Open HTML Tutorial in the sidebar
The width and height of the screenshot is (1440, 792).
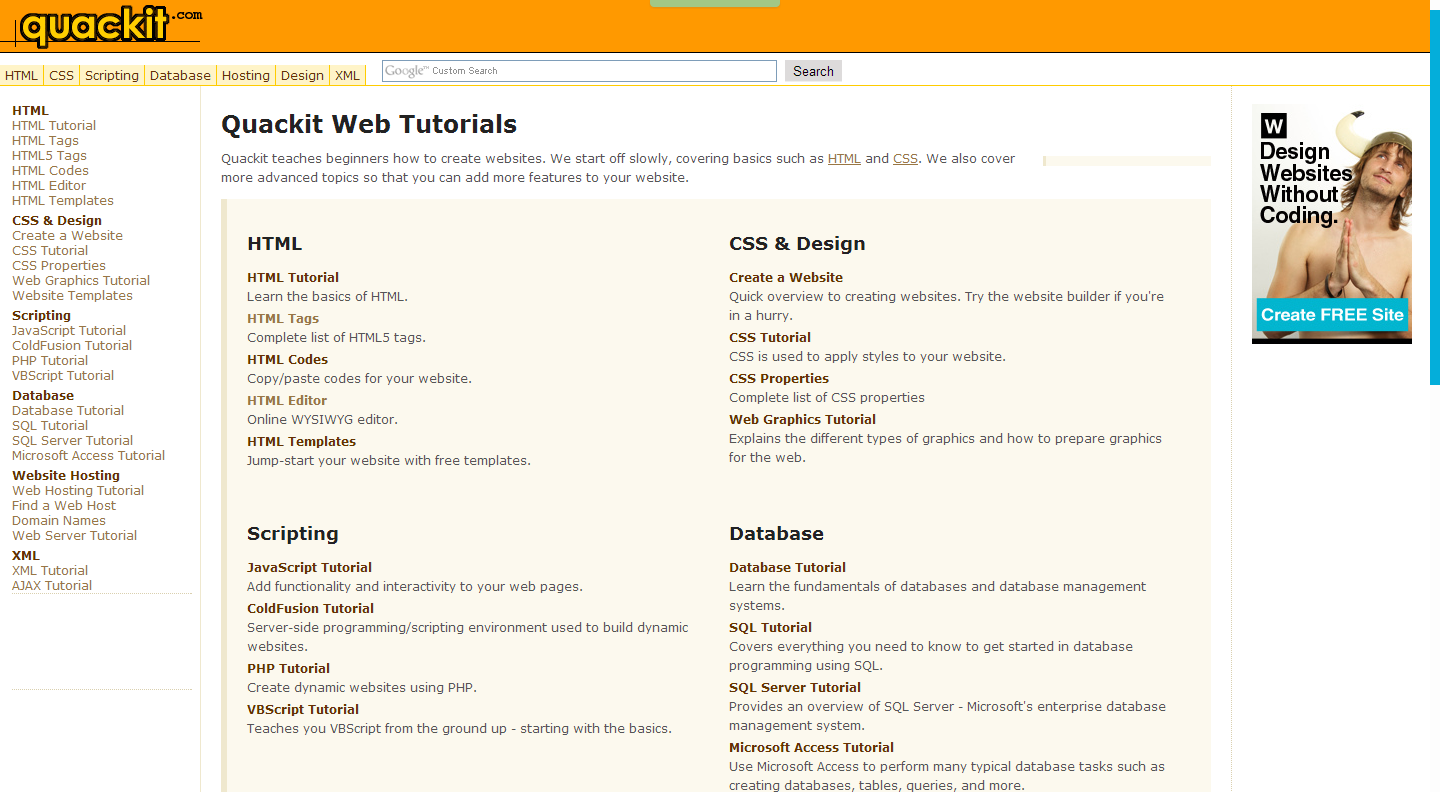pos(54,126)
